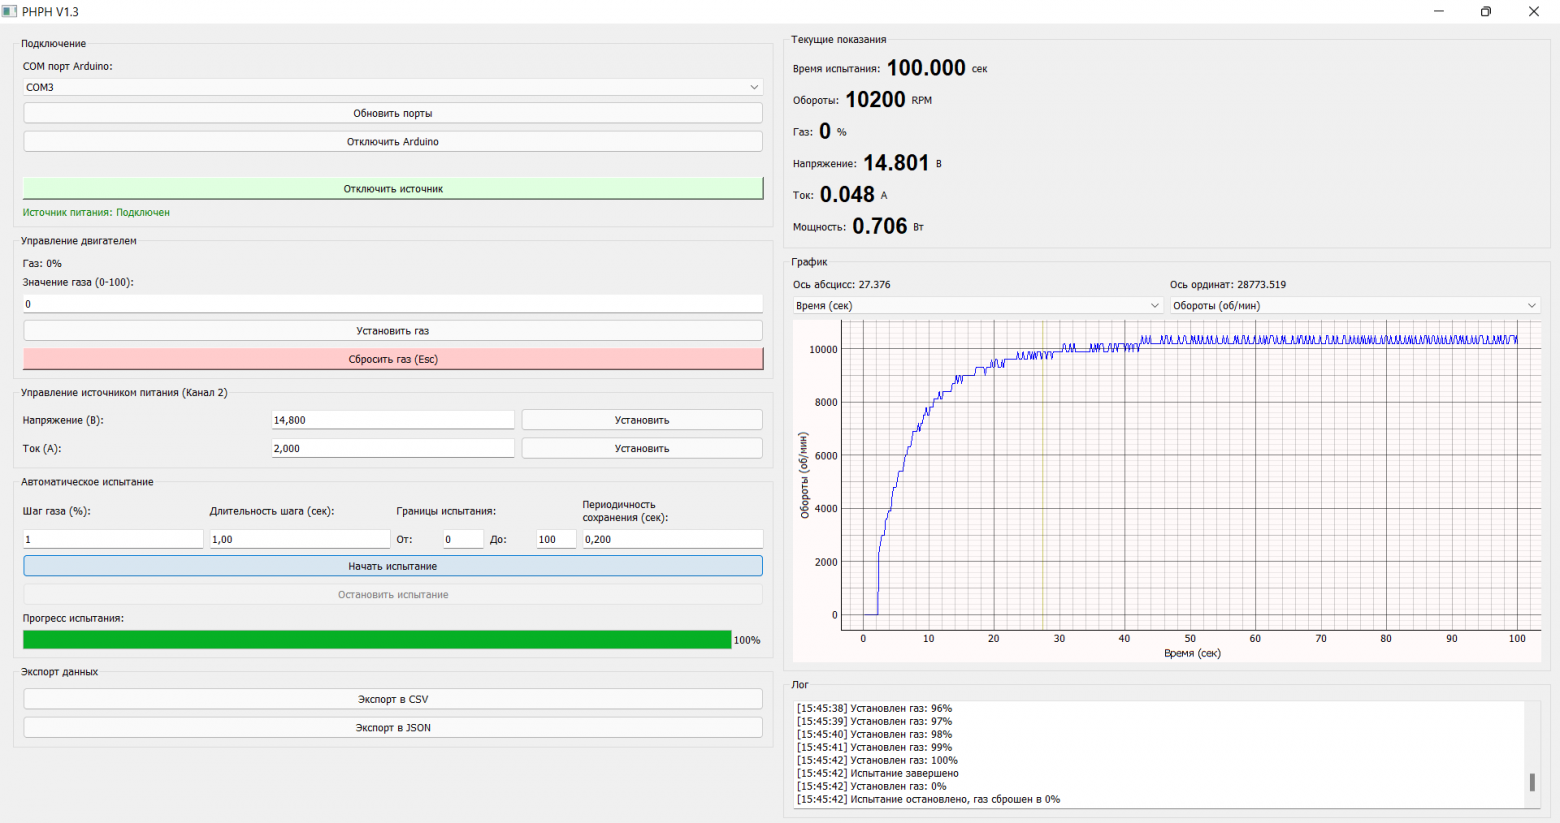Export data with Экспорт в JSON
Image resolution: width=1560 pixels, height=823 pixels.
pyautogui.click(x=392, y=728)
